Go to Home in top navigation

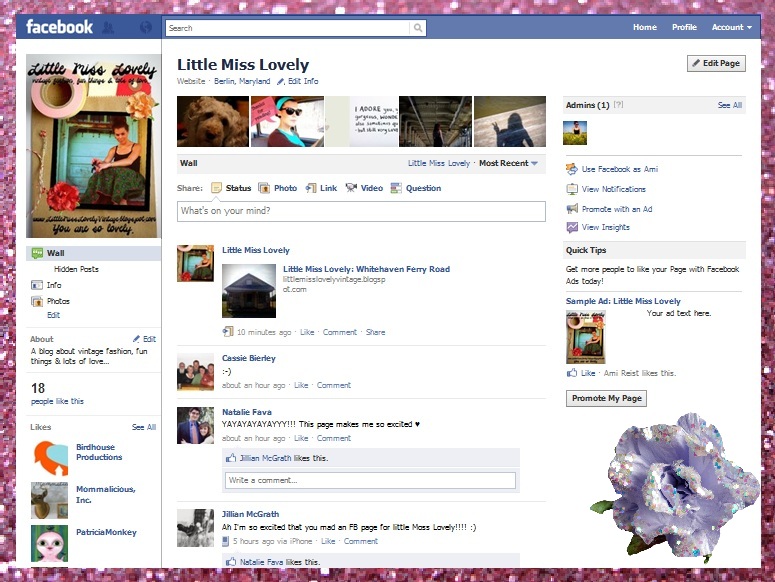(x=645, y=27)
